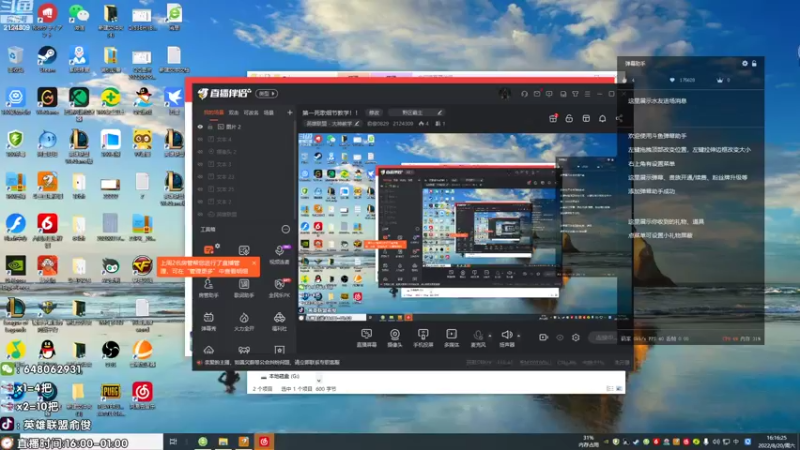
Task: Open the notification bell icon
Action: pyautogui.click(x=603, y=118)
